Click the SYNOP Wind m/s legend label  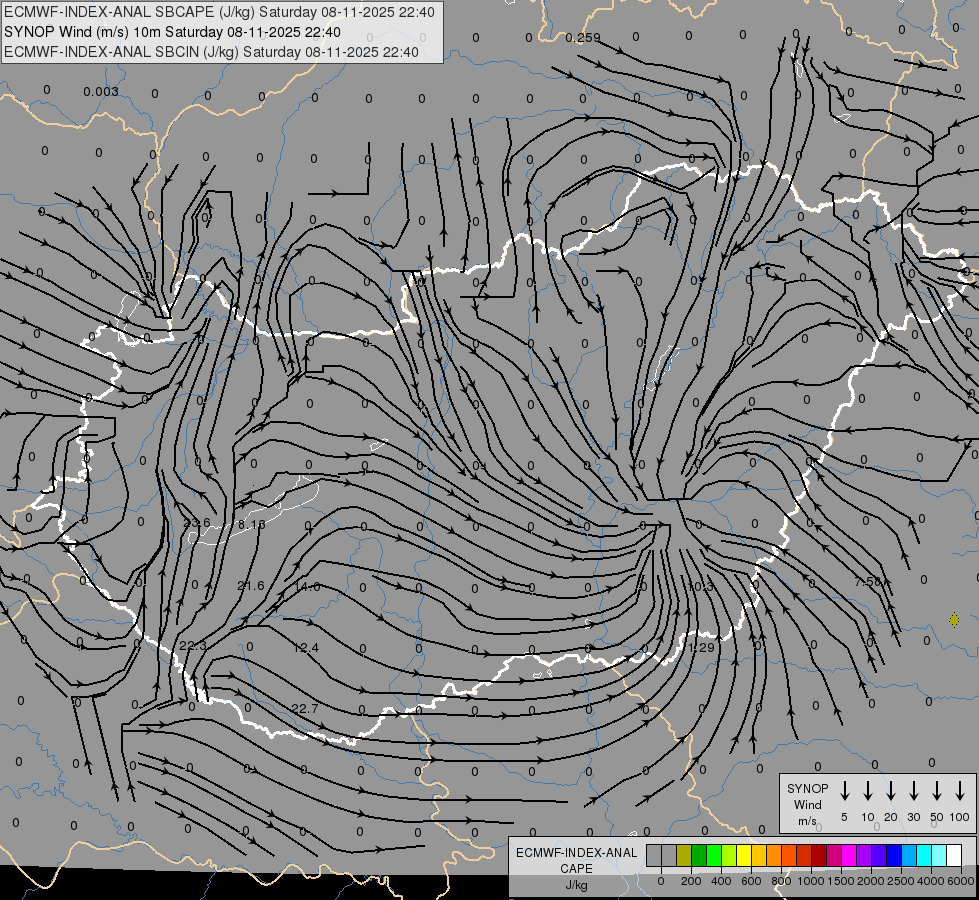(x=807, y=804)
